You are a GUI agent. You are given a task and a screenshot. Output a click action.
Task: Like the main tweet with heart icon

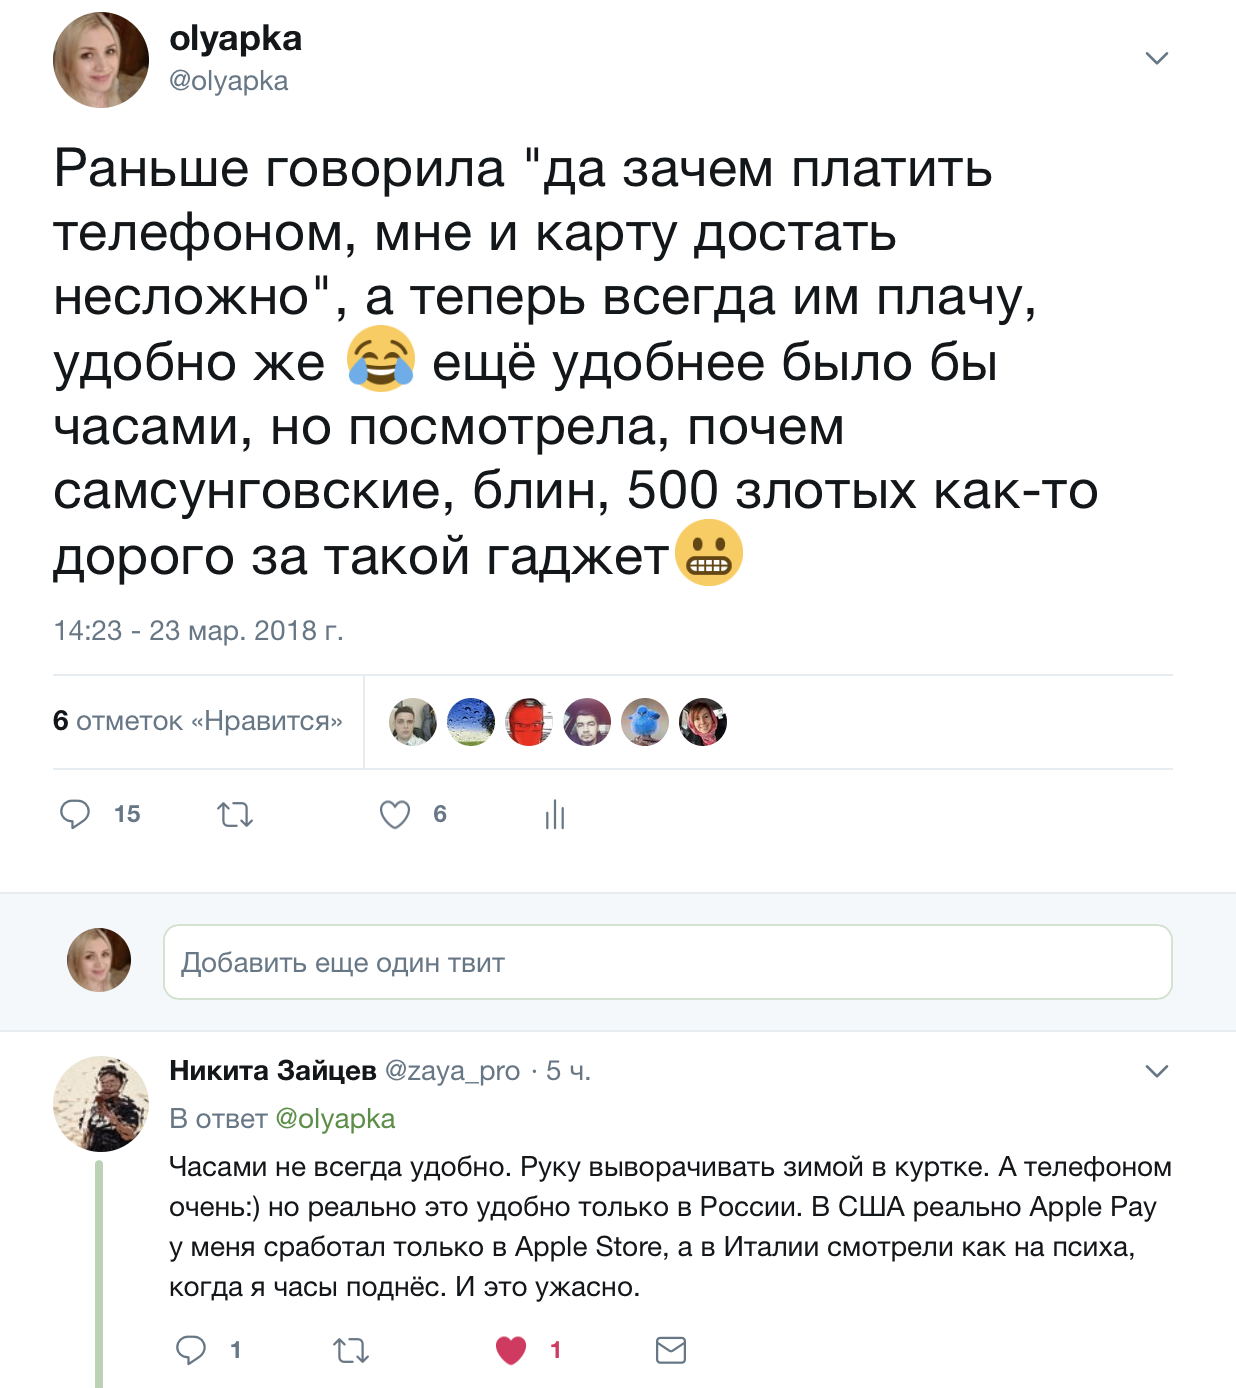tap(395, 815)
